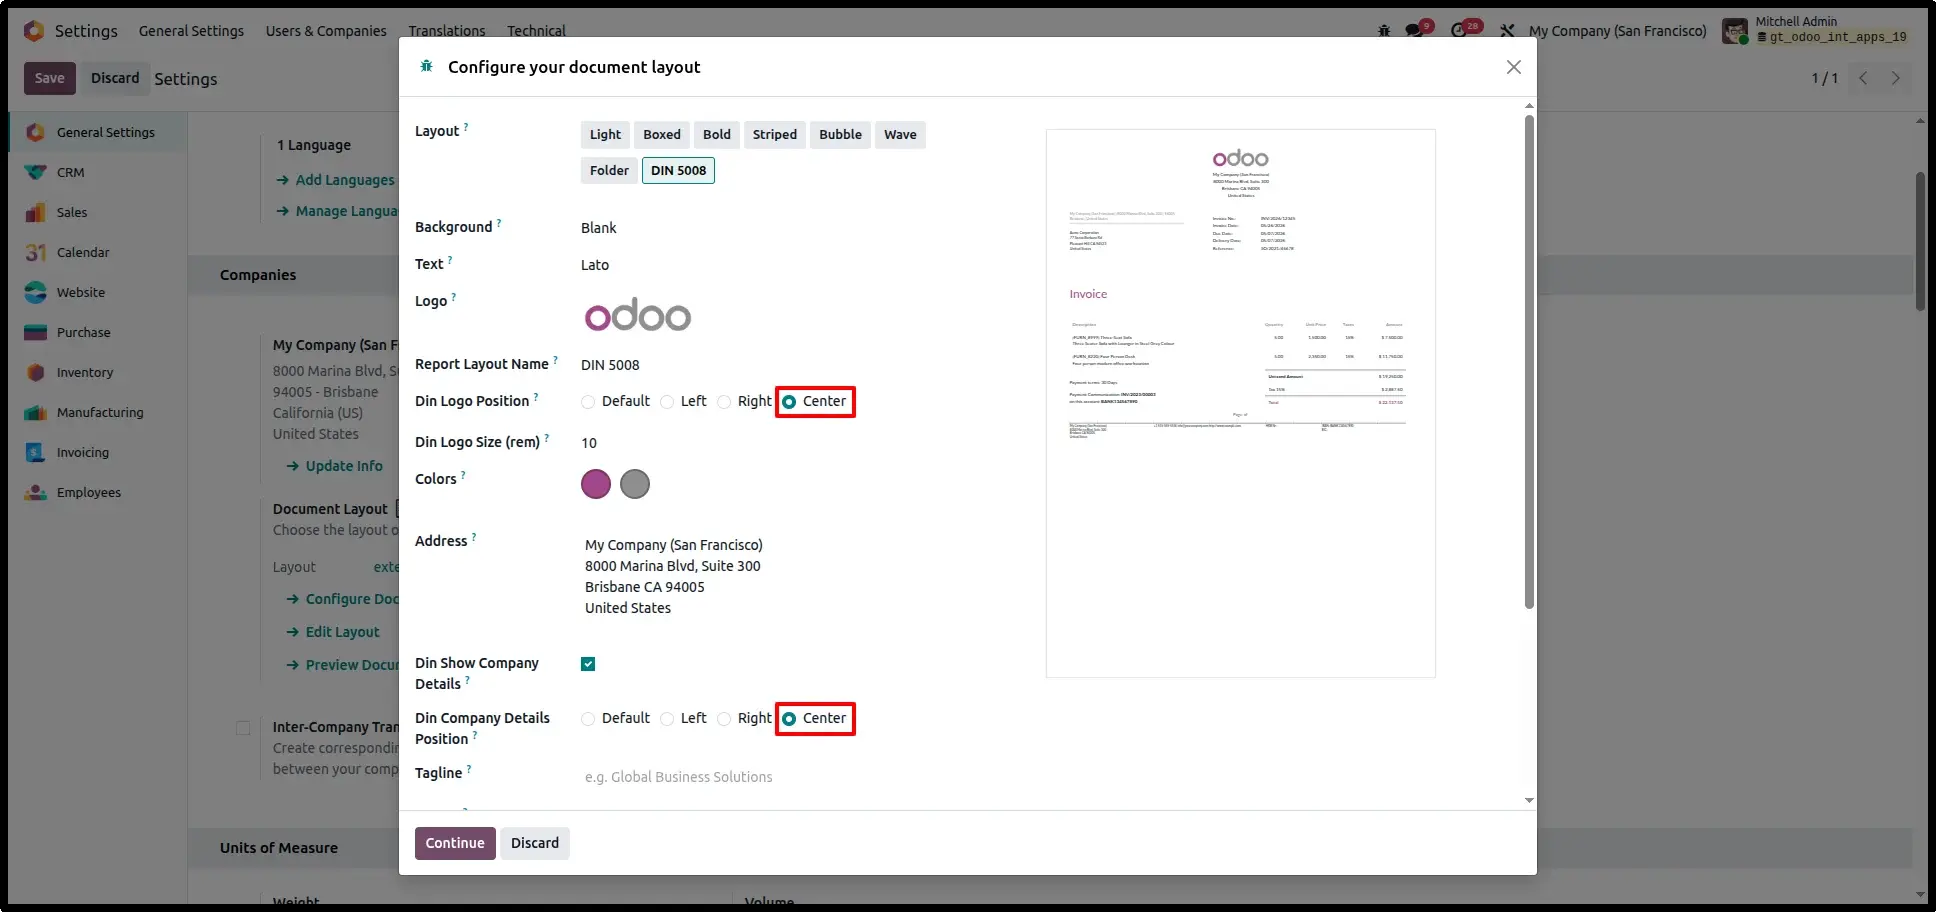Screen dimensions: 1938x912
Task: Click the Odoo Settings app icon
Action: coord(34,31)
